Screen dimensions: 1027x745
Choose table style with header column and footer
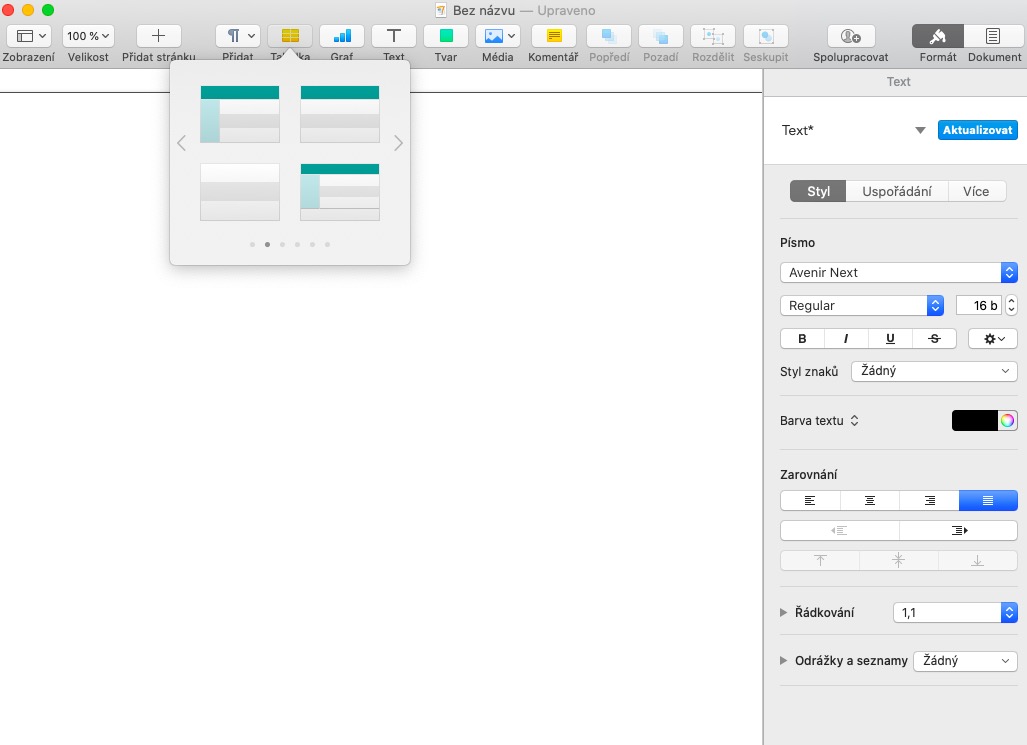(x=340, y=192)
